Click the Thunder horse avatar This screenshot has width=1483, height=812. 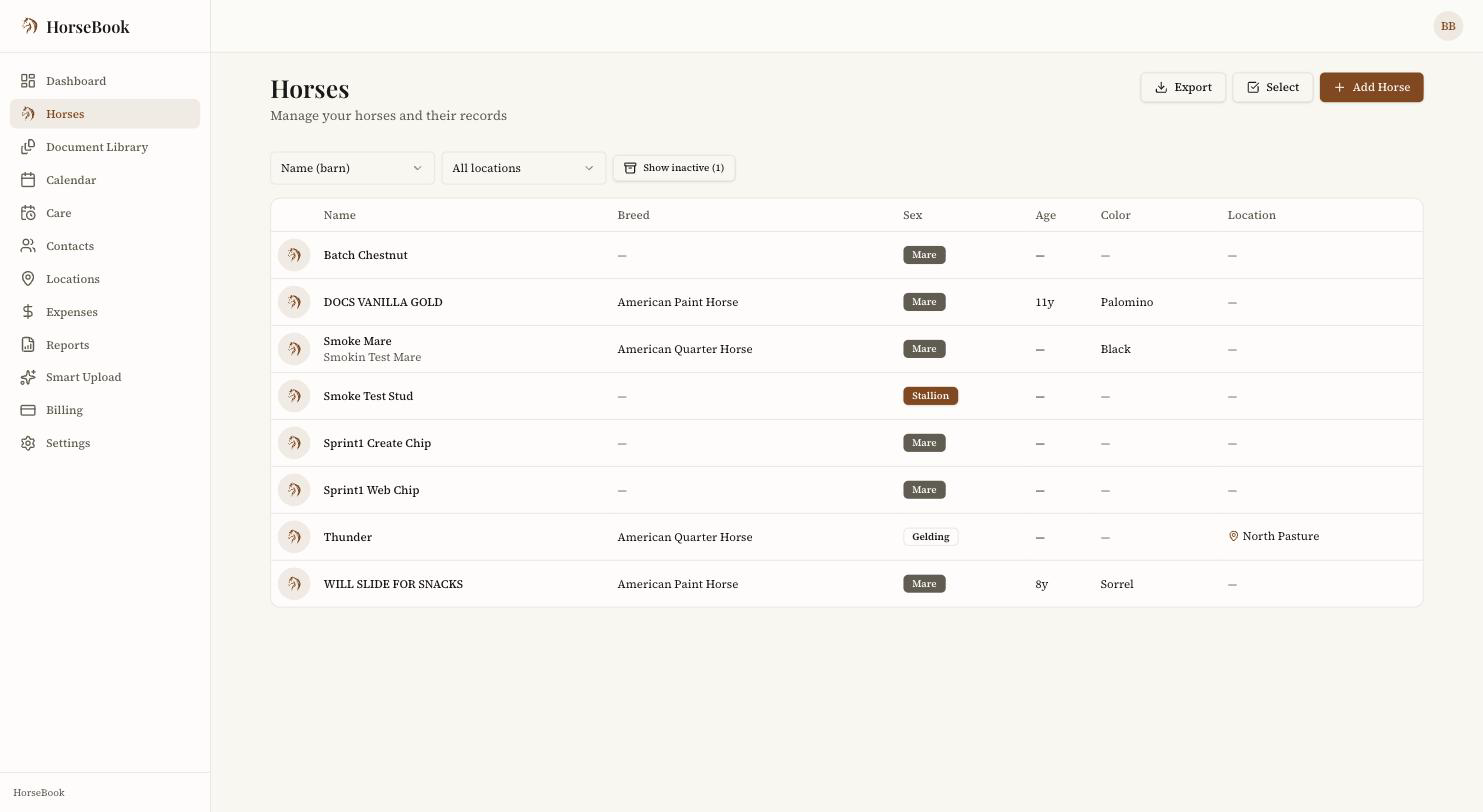pos(294,537)
